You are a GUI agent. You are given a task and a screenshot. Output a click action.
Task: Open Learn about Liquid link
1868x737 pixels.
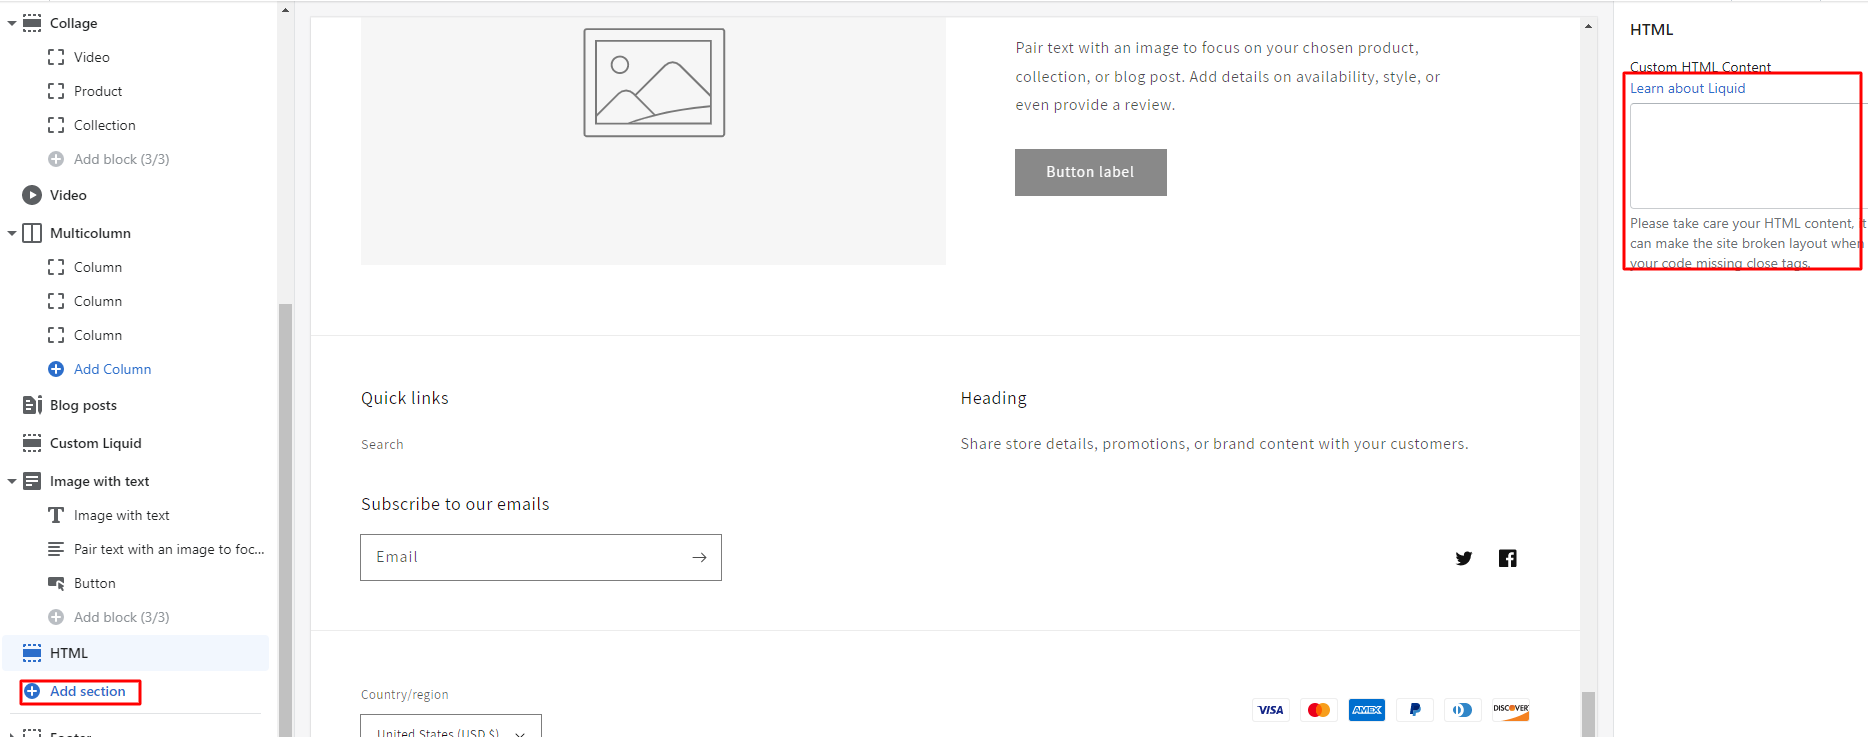click(x=1687, y=88)
